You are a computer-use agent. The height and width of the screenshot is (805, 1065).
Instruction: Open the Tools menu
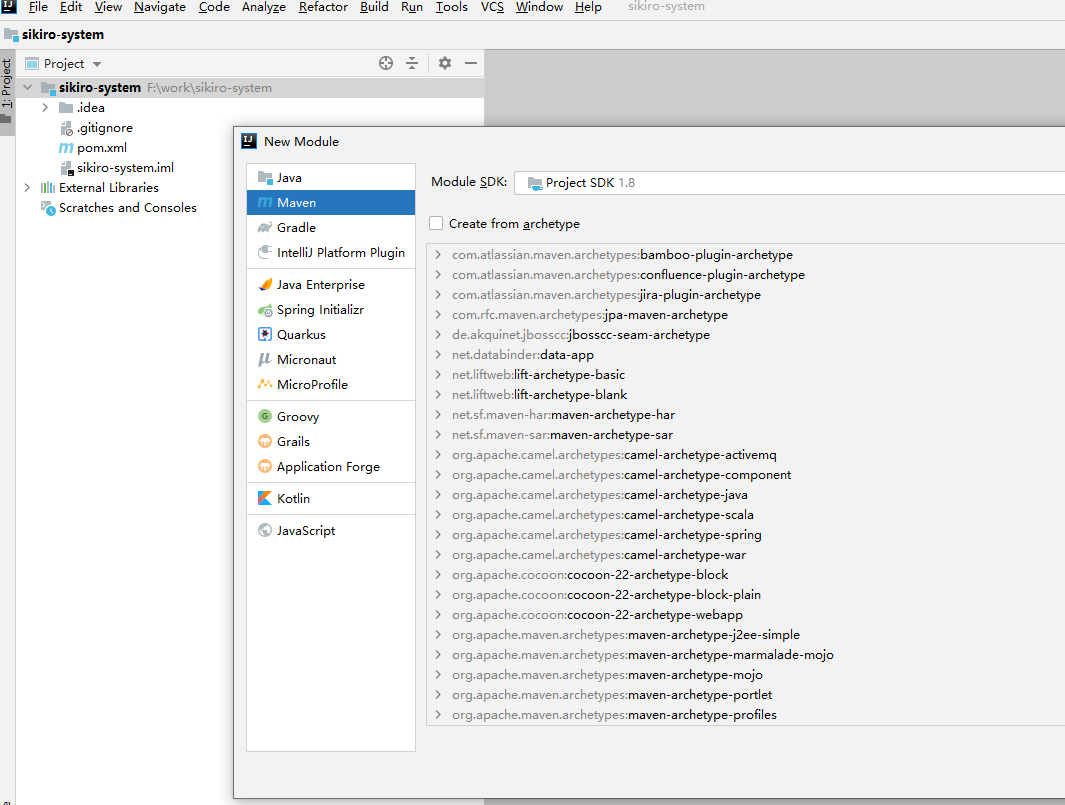coord(452,7)
